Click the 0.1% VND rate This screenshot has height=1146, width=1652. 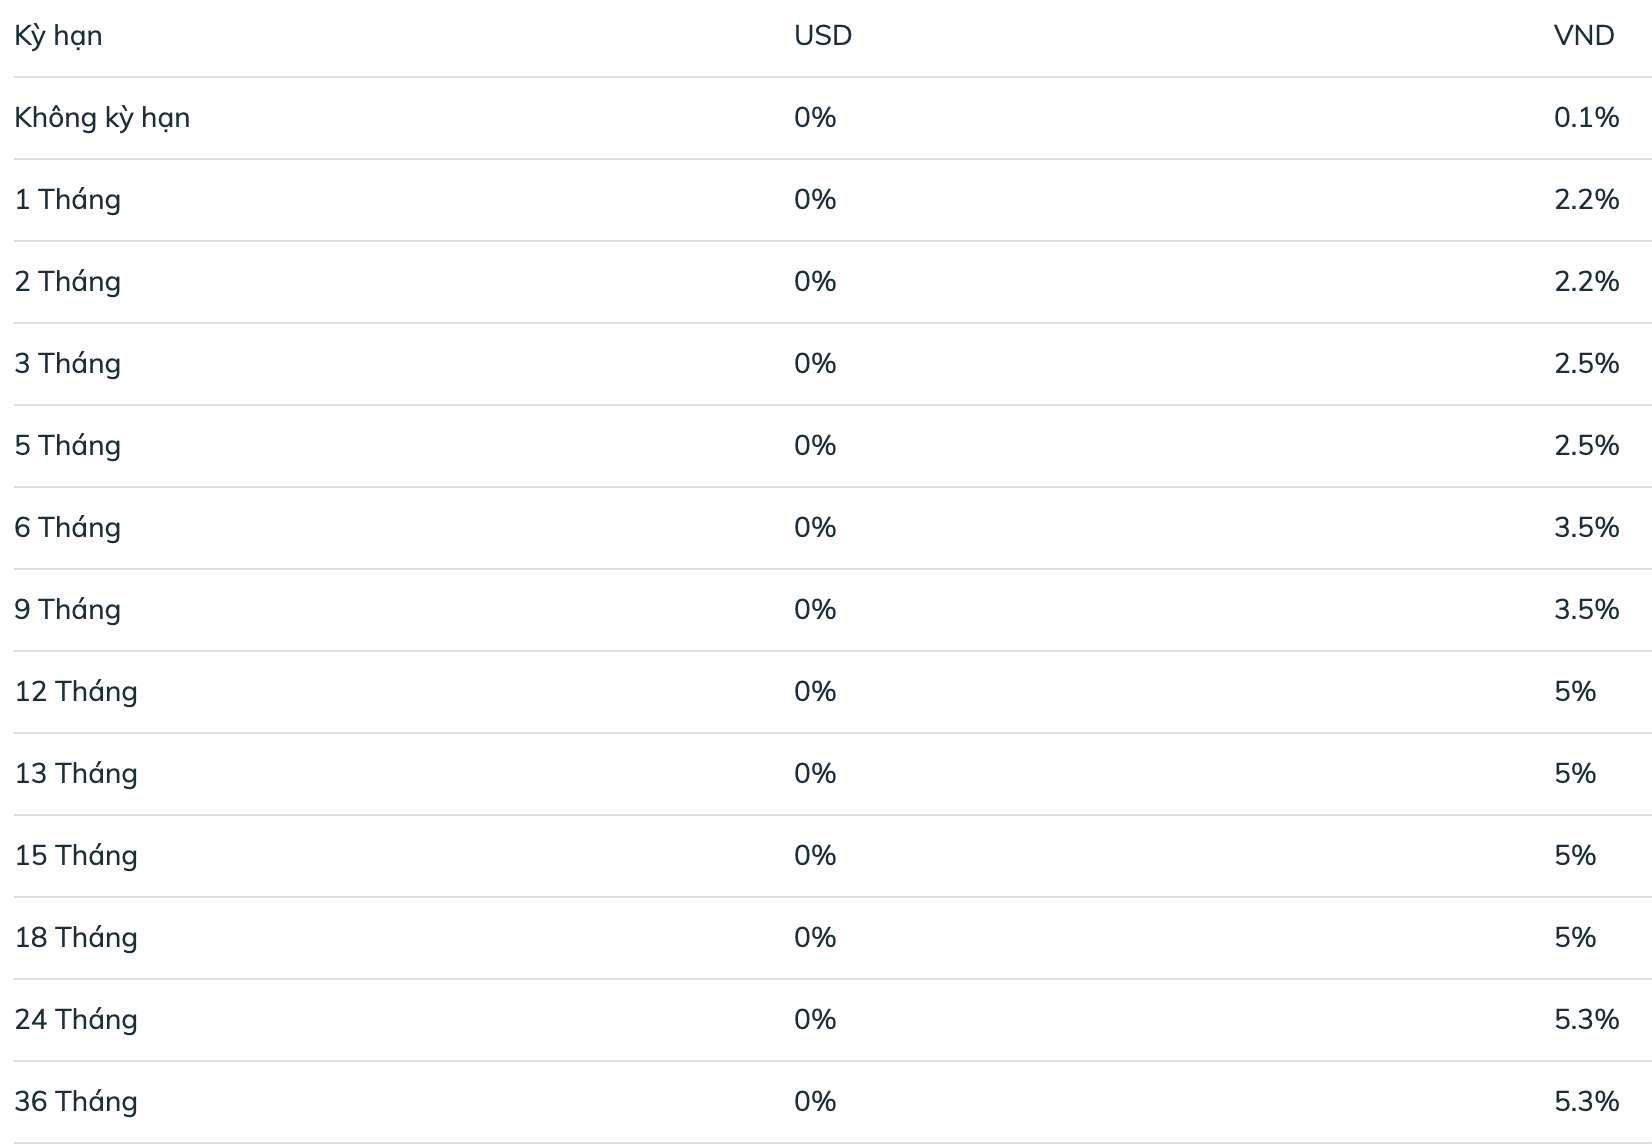click(1586, 118)
